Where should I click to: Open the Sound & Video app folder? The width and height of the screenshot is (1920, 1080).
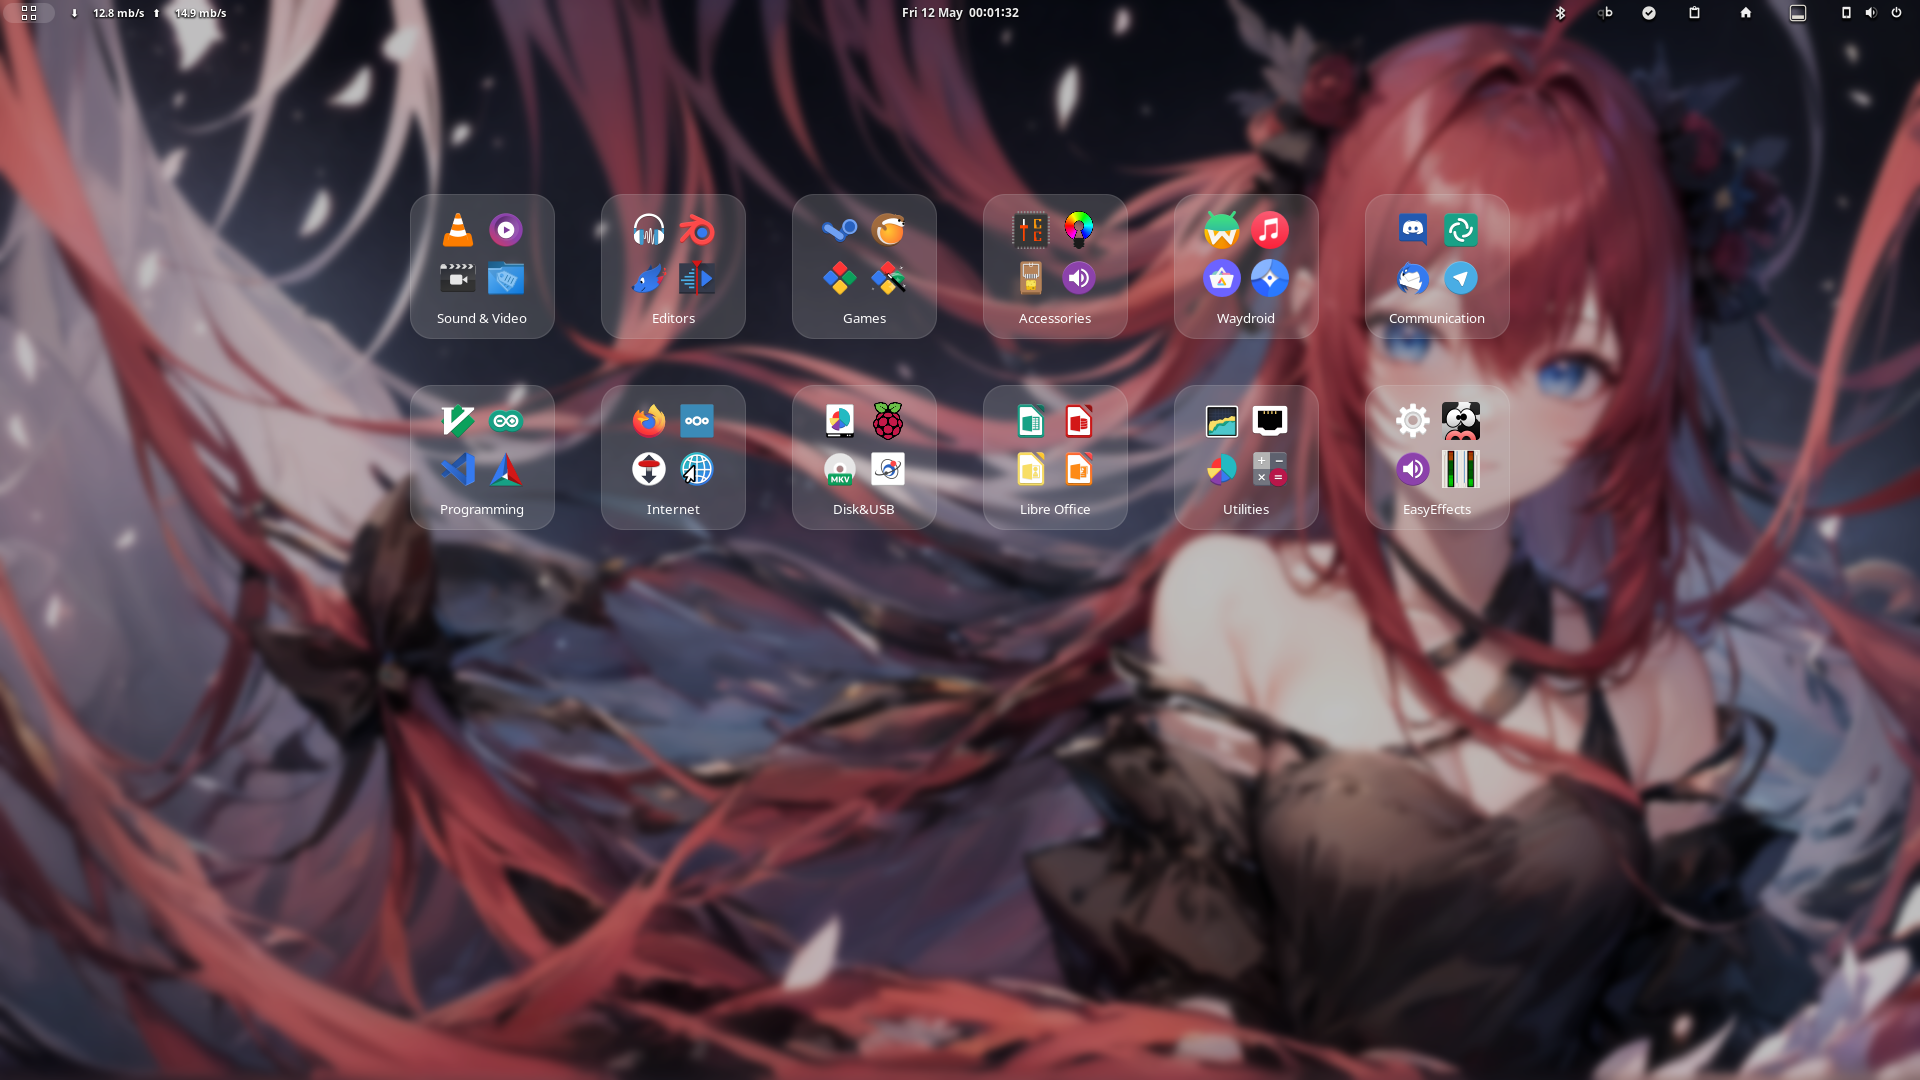click(481, 267)
